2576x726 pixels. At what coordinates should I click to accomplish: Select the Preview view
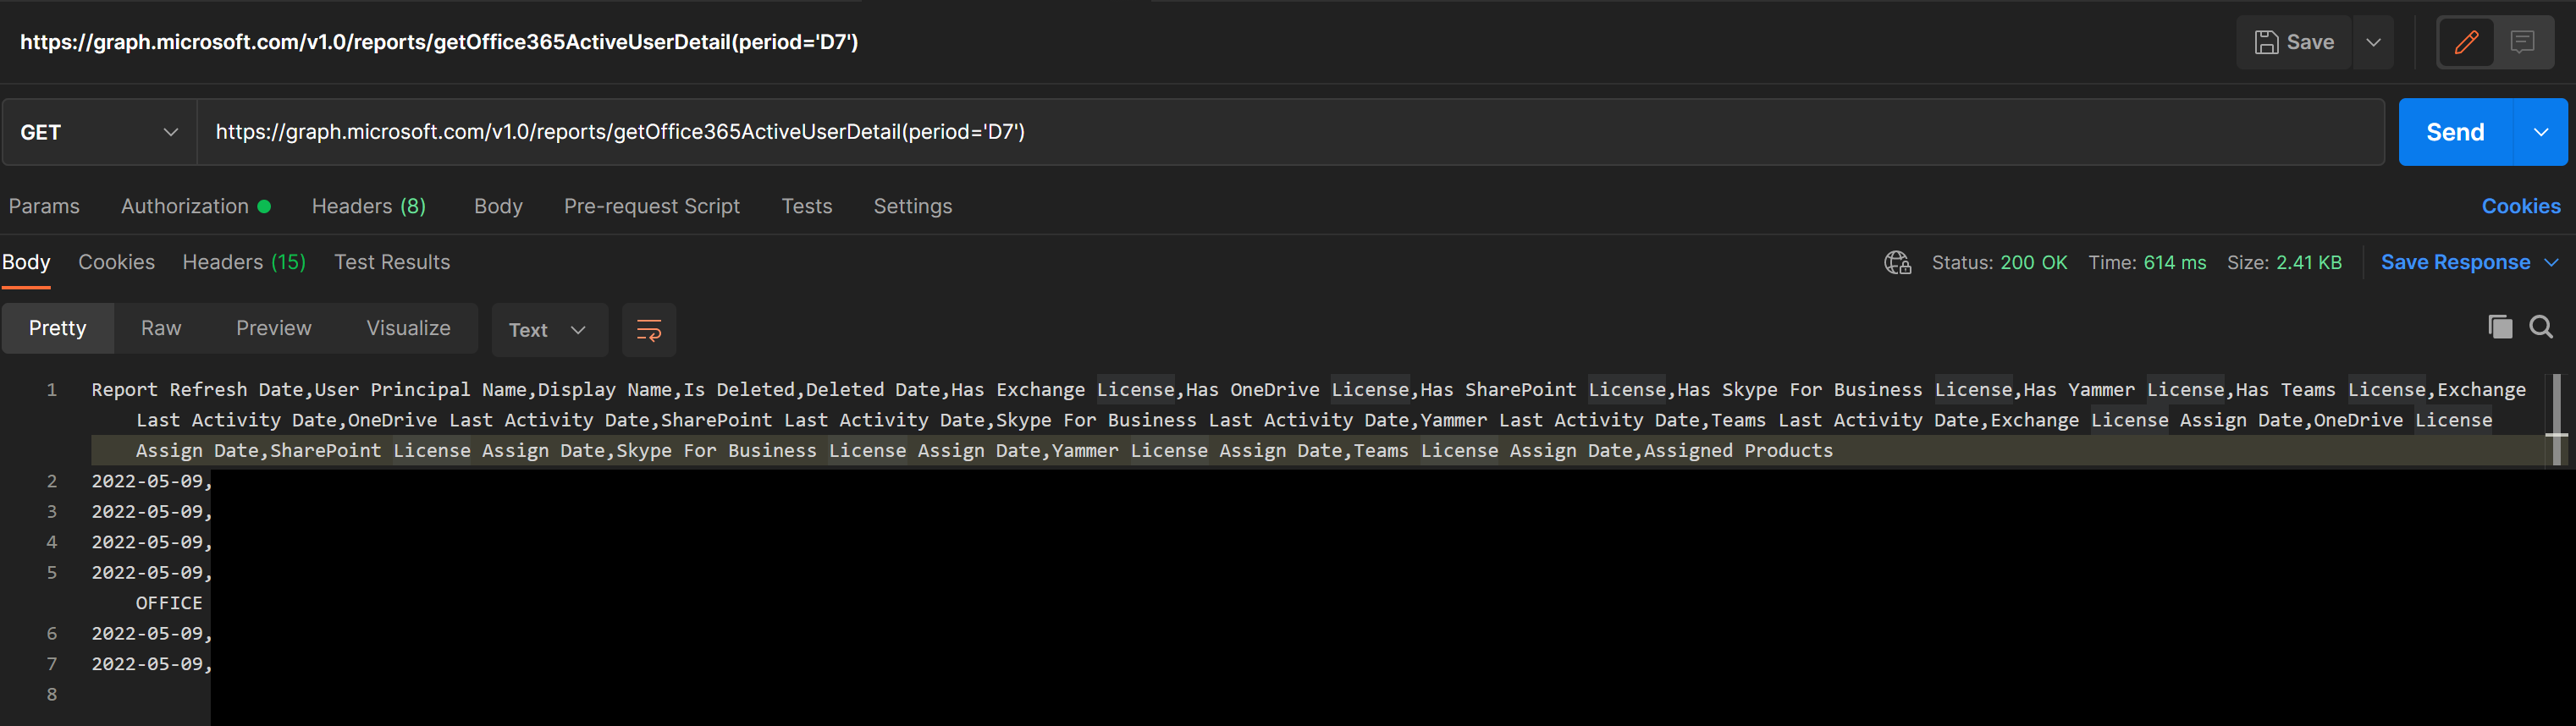[274, 328]
